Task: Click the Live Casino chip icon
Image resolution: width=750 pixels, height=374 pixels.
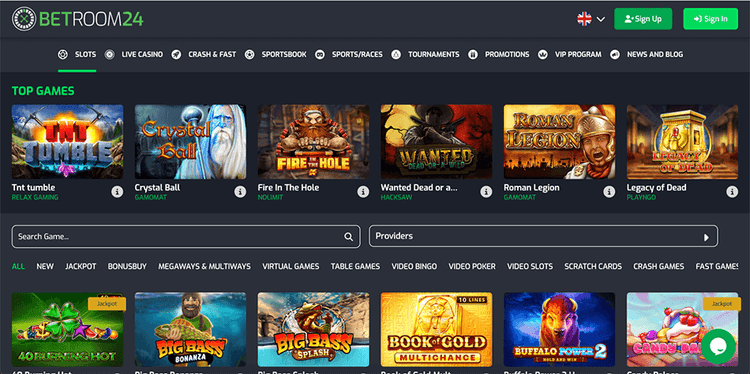Action: coord(110,55)
